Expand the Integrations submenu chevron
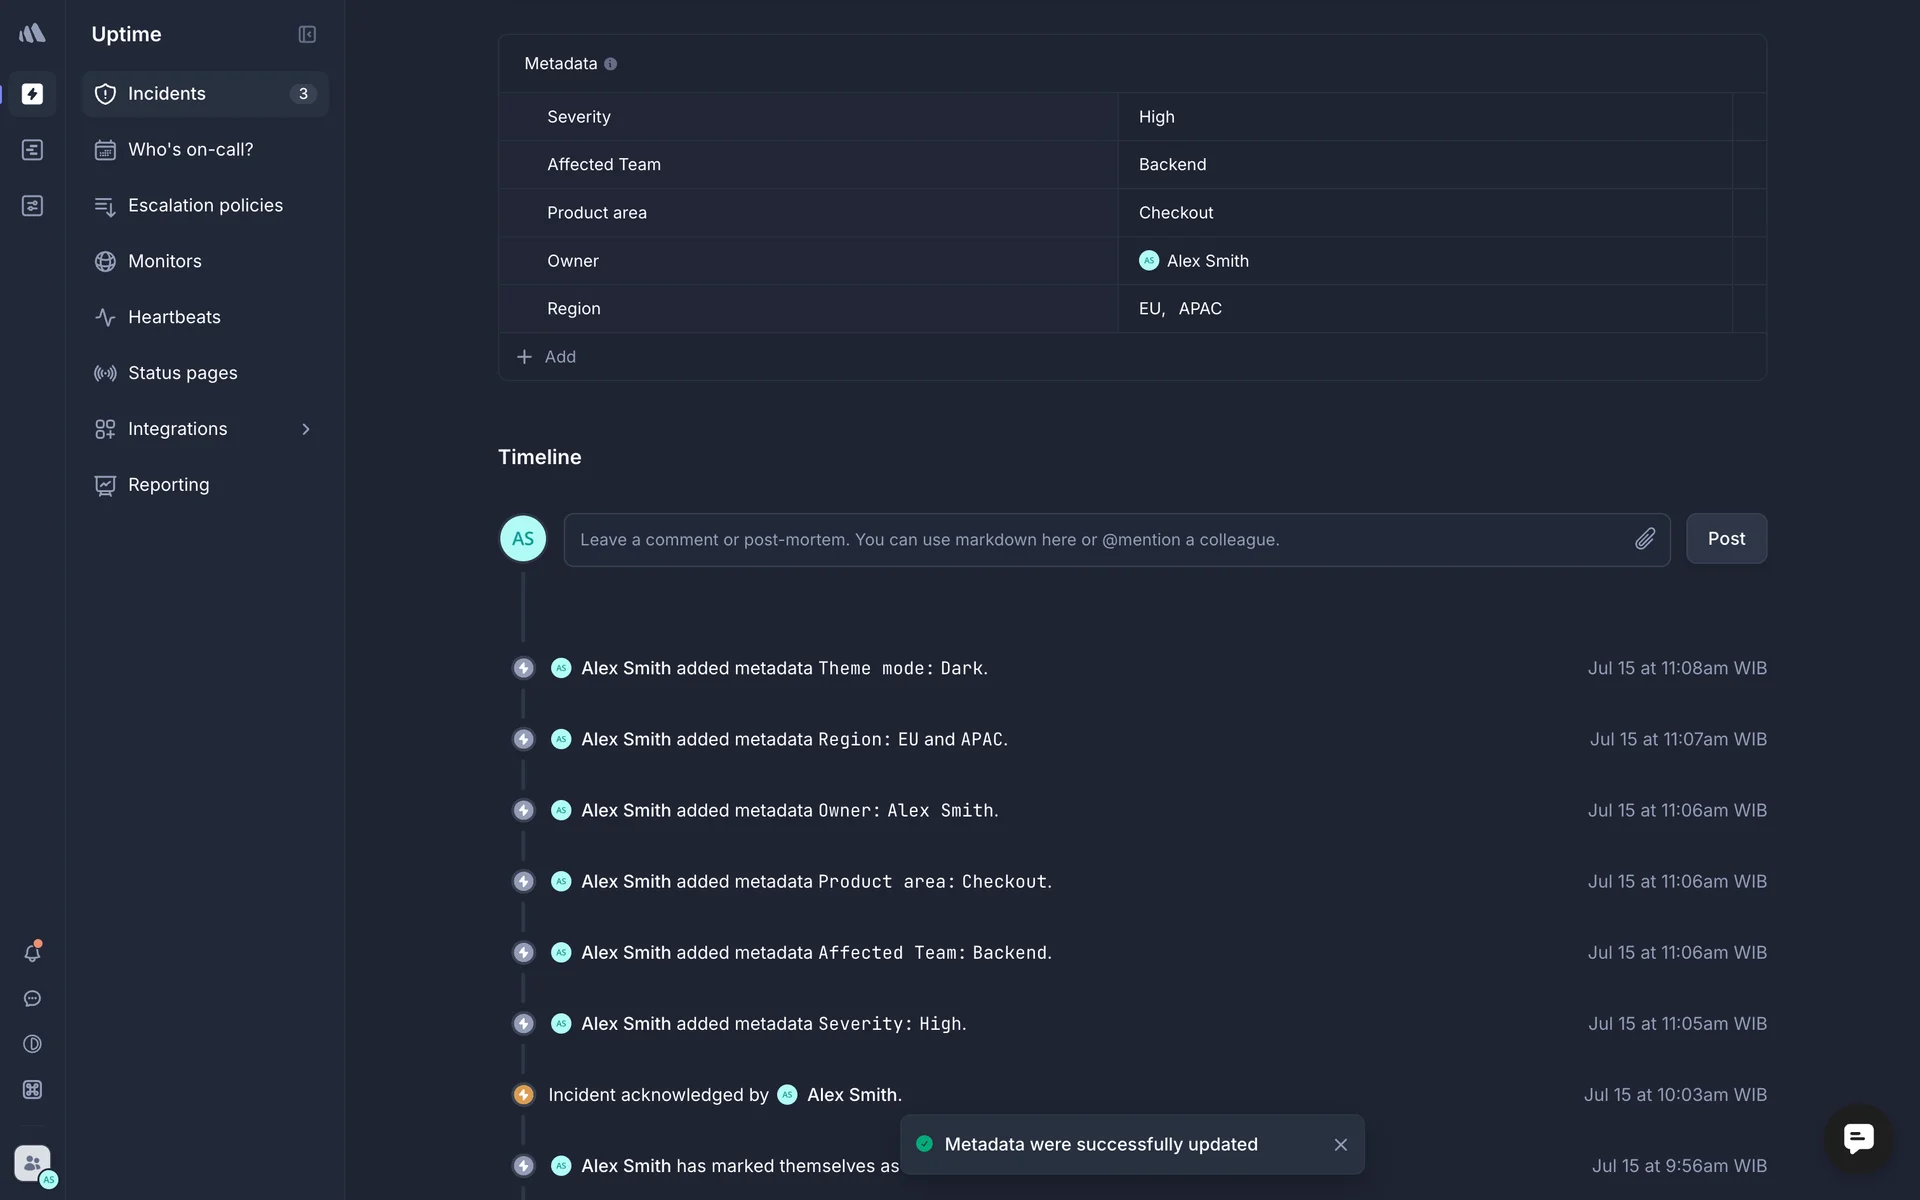1920x1200 pixels. pyautogui.click(x=306, y=429)
